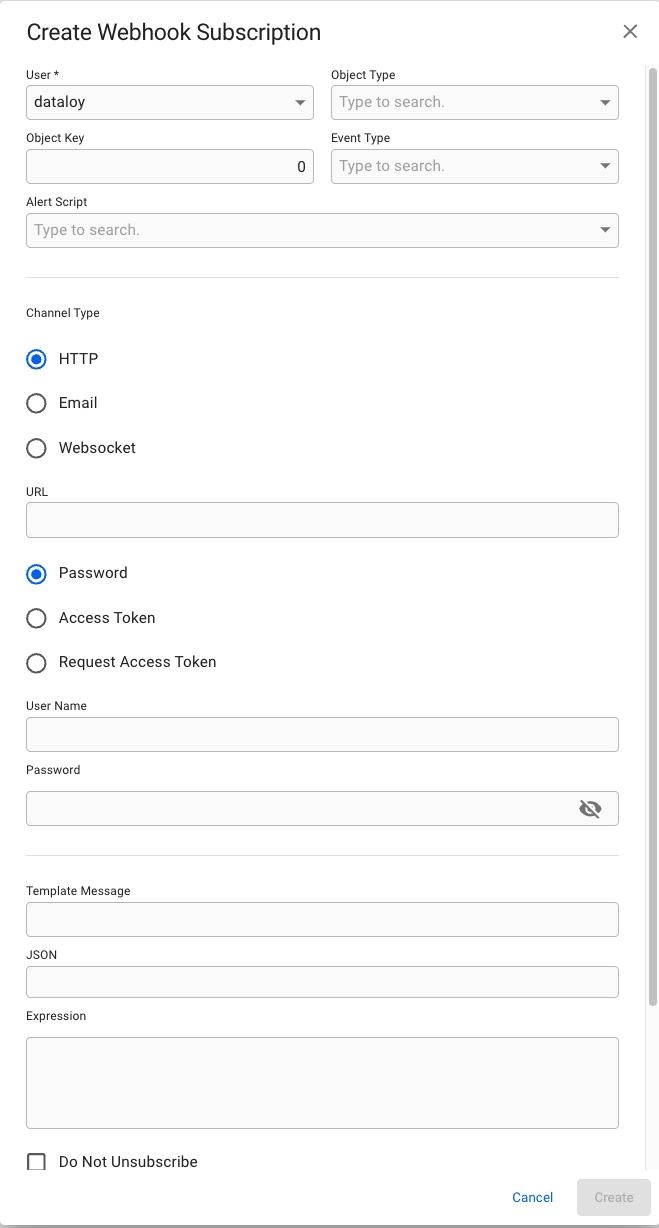Focus the URL input field
The width and height of the screenshot is (659, 1228).
[x=322, y=520]
